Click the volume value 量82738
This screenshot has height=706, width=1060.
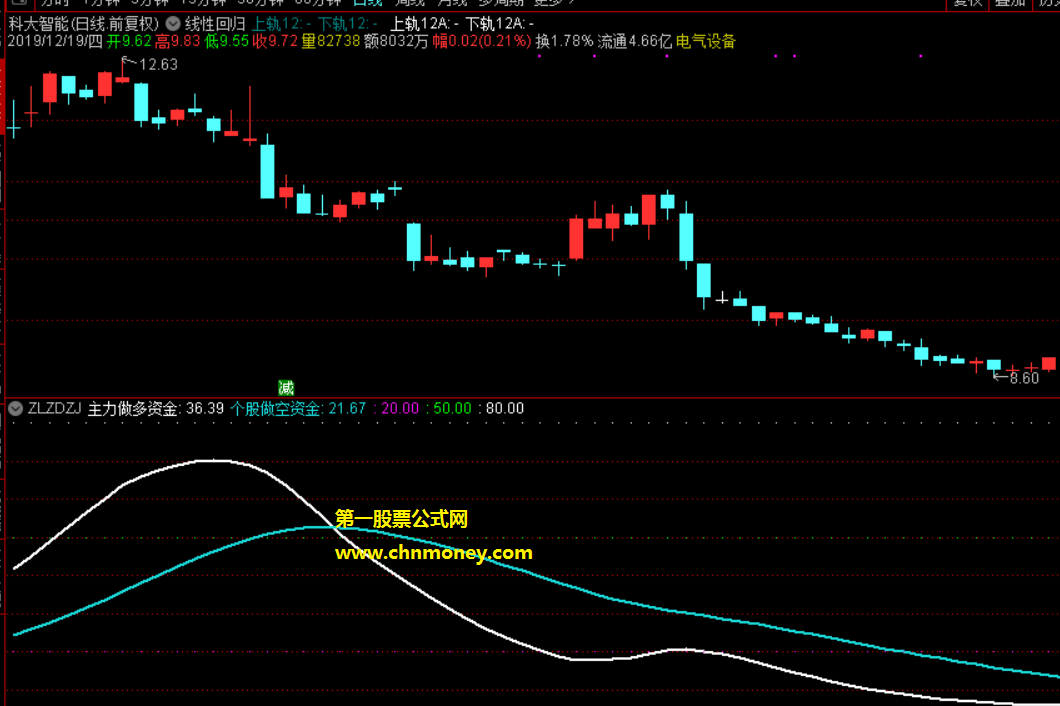pos(331,41)
